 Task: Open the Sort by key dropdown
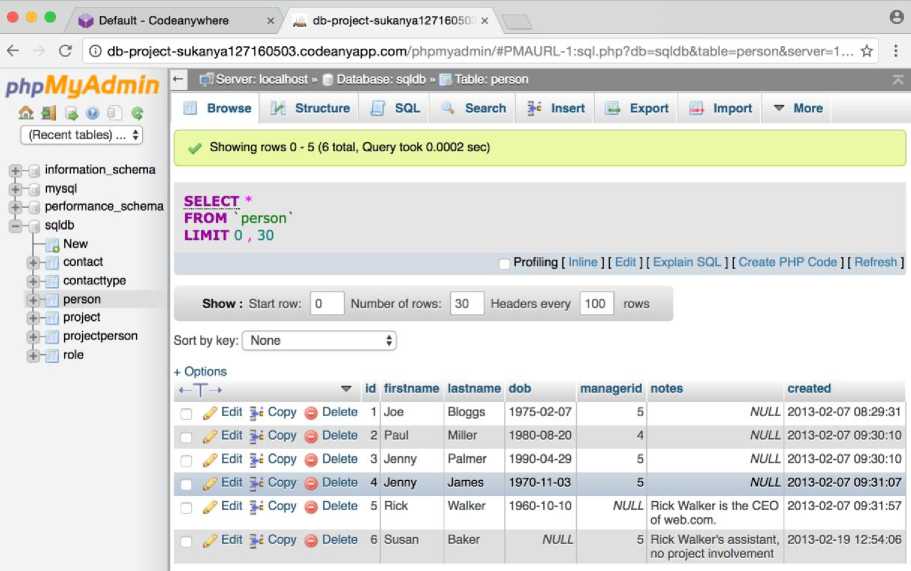pos(319,341)
